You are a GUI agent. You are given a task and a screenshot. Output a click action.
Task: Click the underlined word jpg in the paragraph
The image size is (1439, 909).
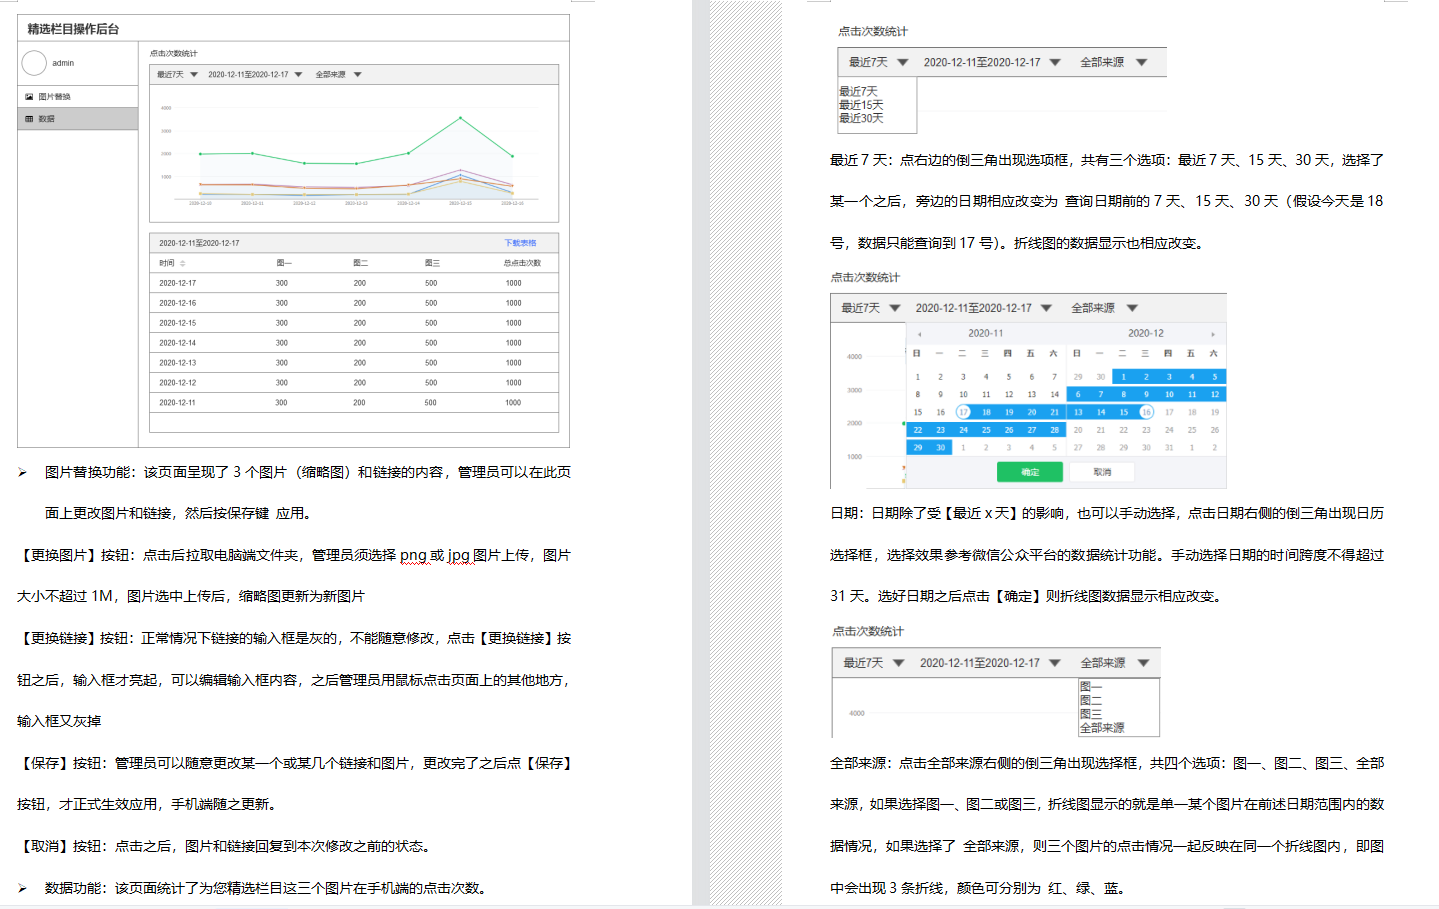click(459, 555)
